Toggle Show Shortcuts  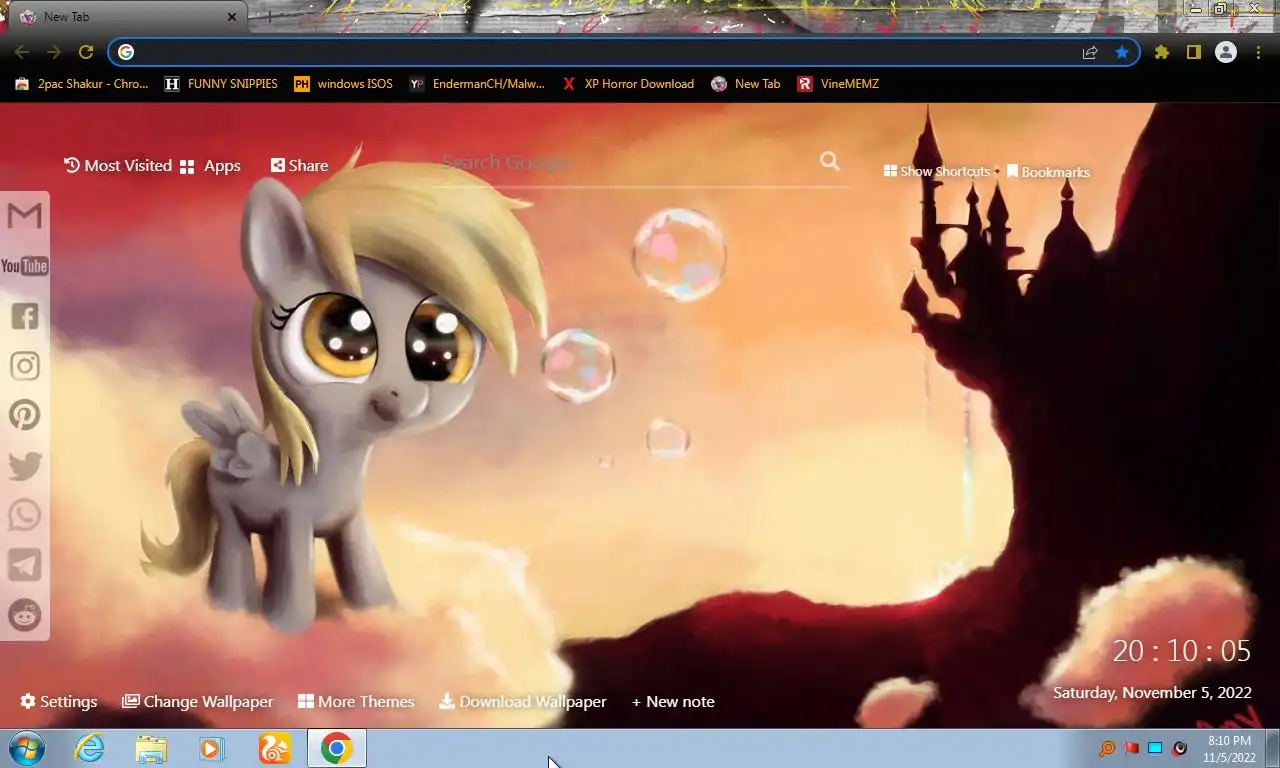coord(937,171)
